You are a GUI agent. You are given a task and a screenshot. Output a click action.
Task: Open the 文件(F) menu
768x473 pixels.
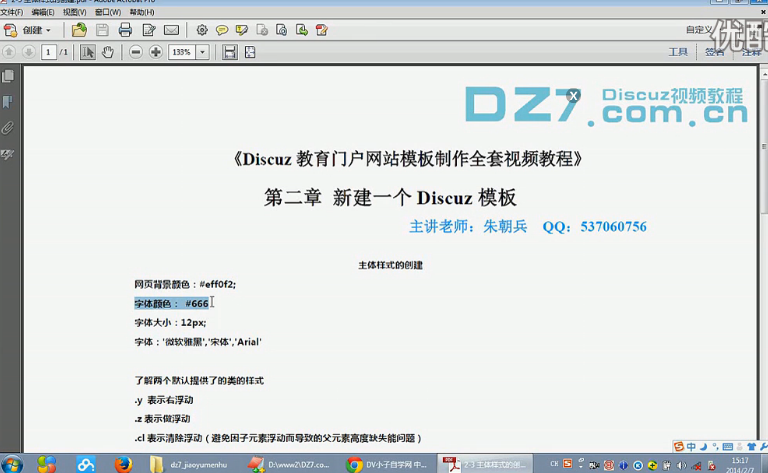tap(12, 12)
